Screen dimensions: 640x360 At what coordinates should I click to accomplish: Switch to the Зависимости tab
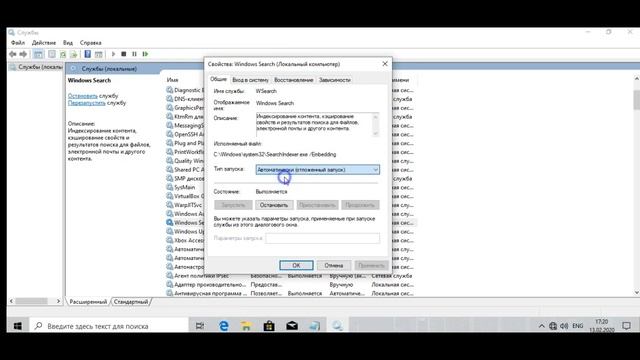pyautogui.click(x=335, y=80)
